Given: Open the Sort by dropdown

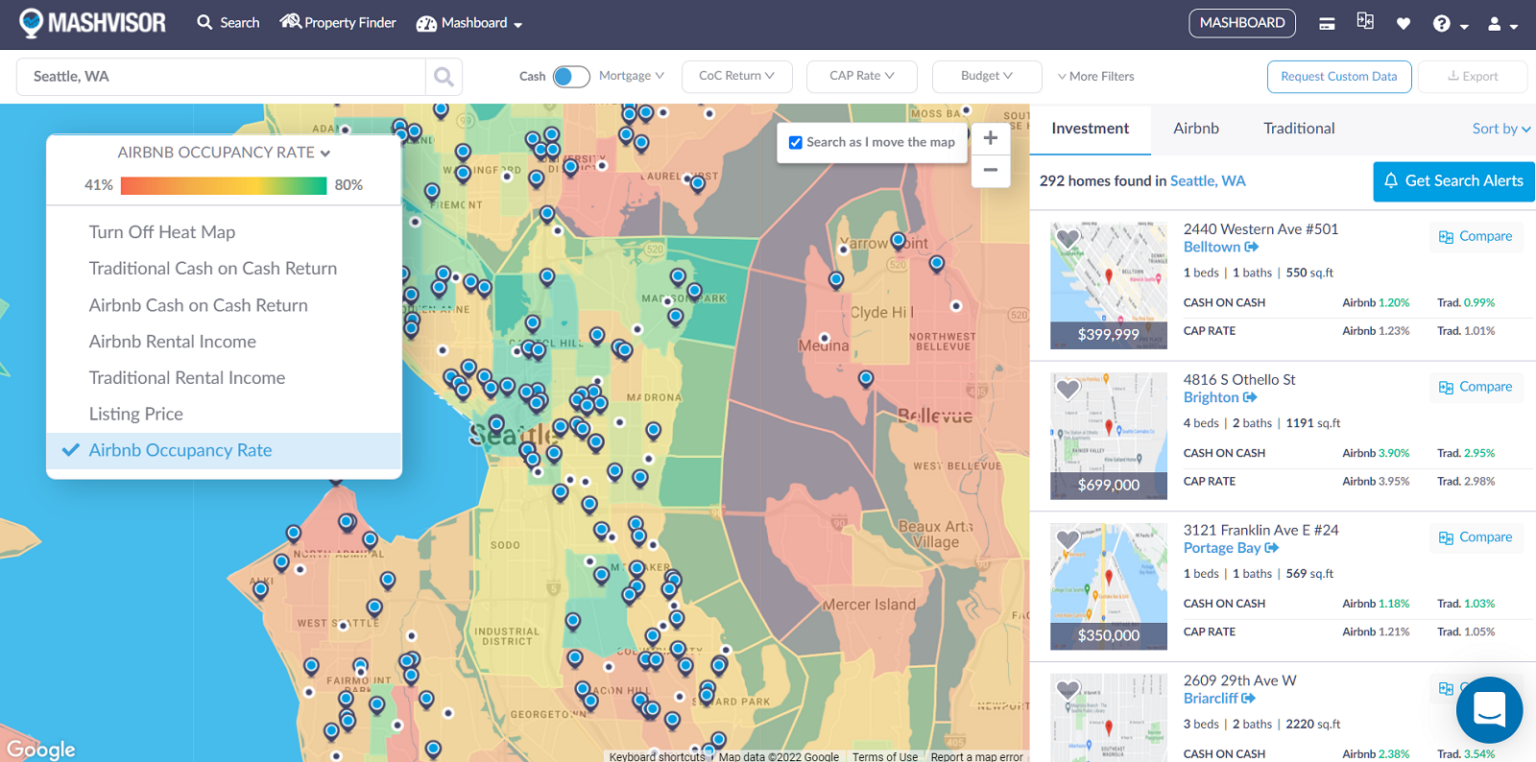Looking at the screenshot, I should click(1500, 128).
